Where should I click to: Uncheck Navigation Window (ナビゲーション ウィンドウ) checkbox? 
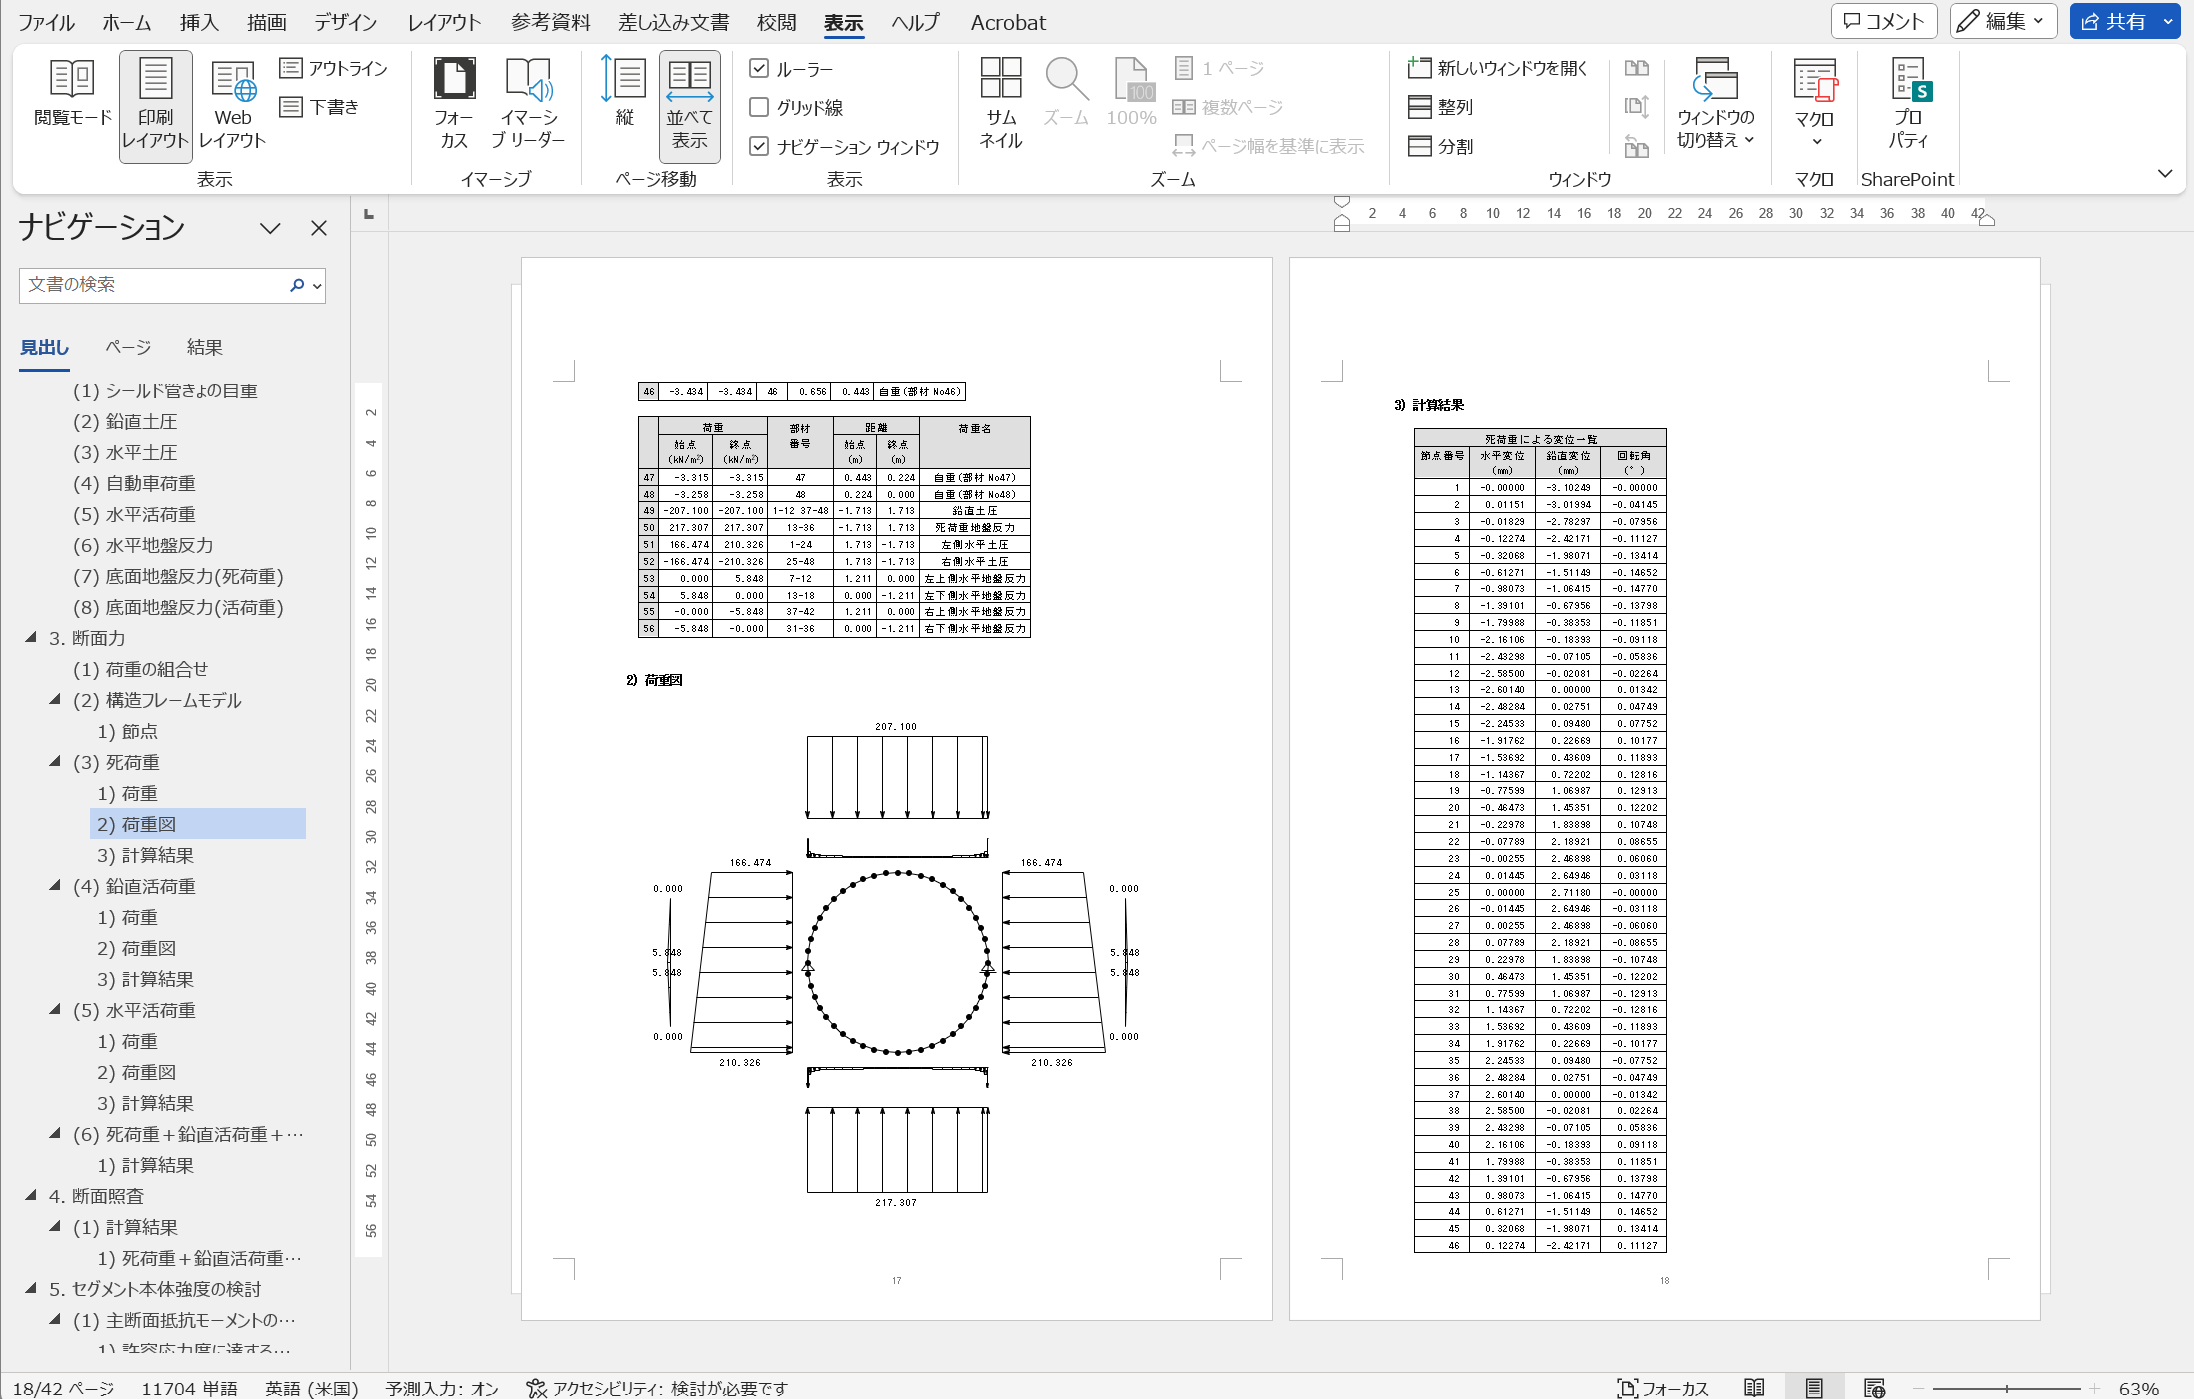click(x=759, y=146)
